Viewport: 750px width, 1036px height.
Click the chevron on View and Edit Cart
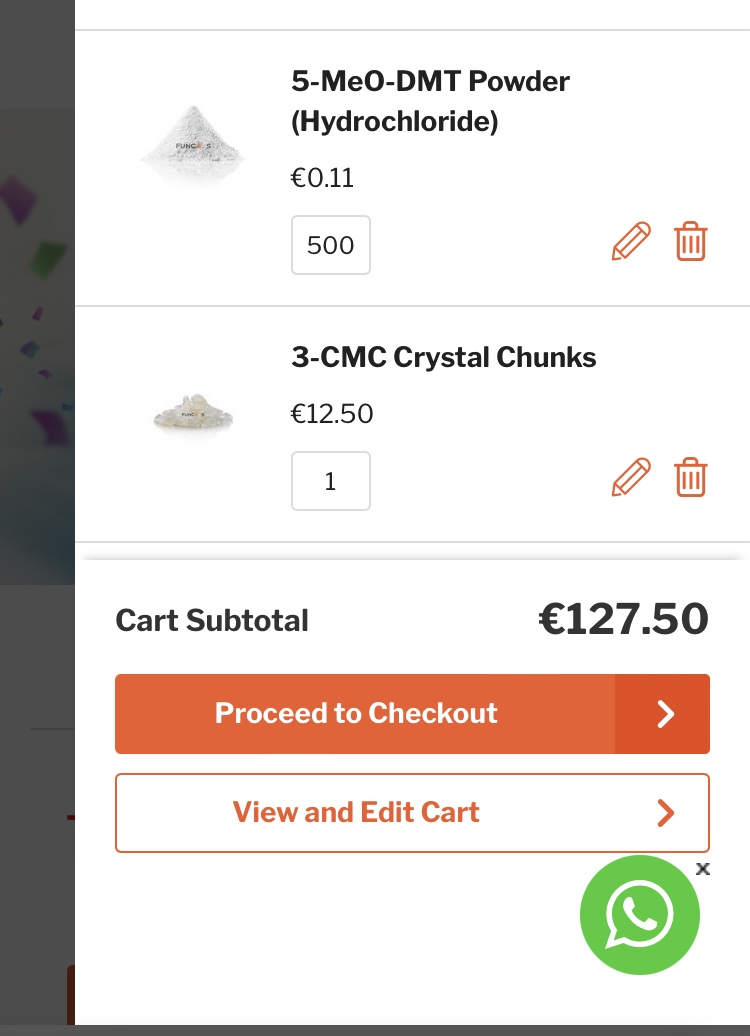pyautogui.click(x=665, y=813)
